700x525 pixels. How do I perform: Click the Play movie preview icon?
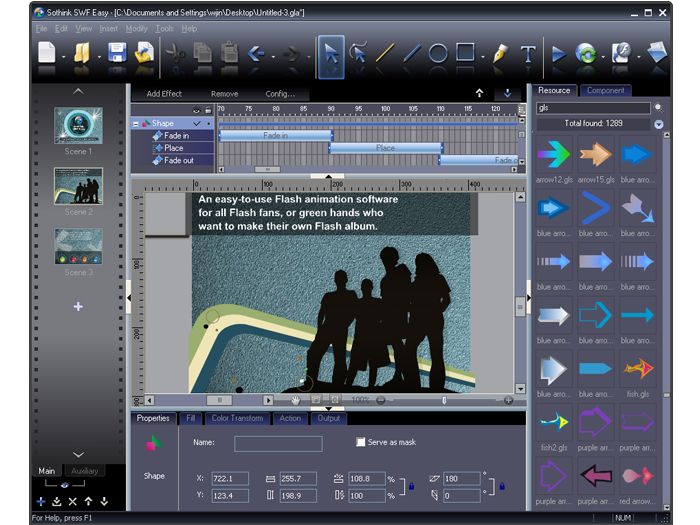559,54
